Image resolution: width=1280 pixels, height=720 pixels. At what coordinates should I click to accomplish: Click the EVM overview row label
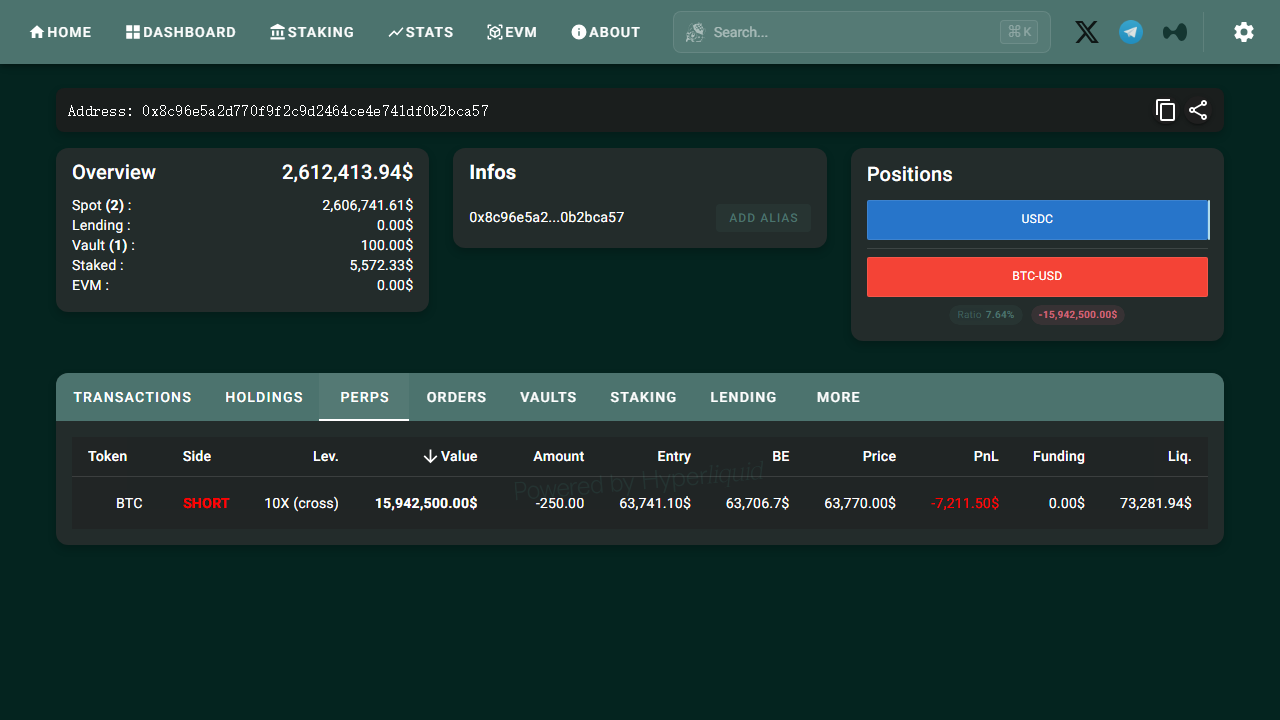tap(90, 285)
